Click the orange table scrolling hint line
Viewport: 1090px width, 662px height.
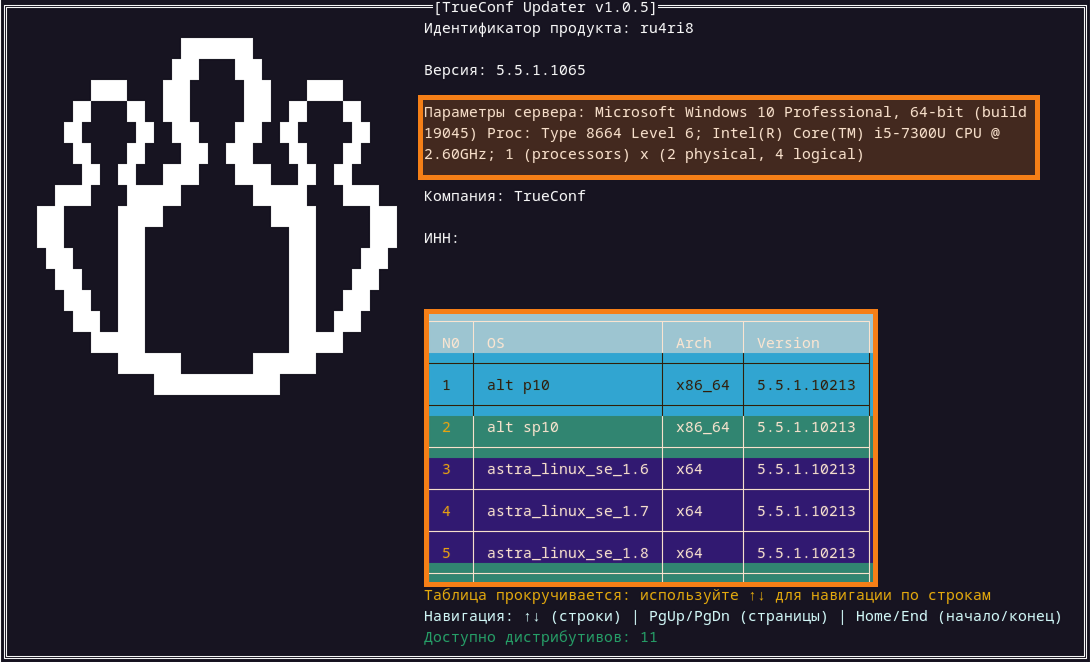[707, 596]
